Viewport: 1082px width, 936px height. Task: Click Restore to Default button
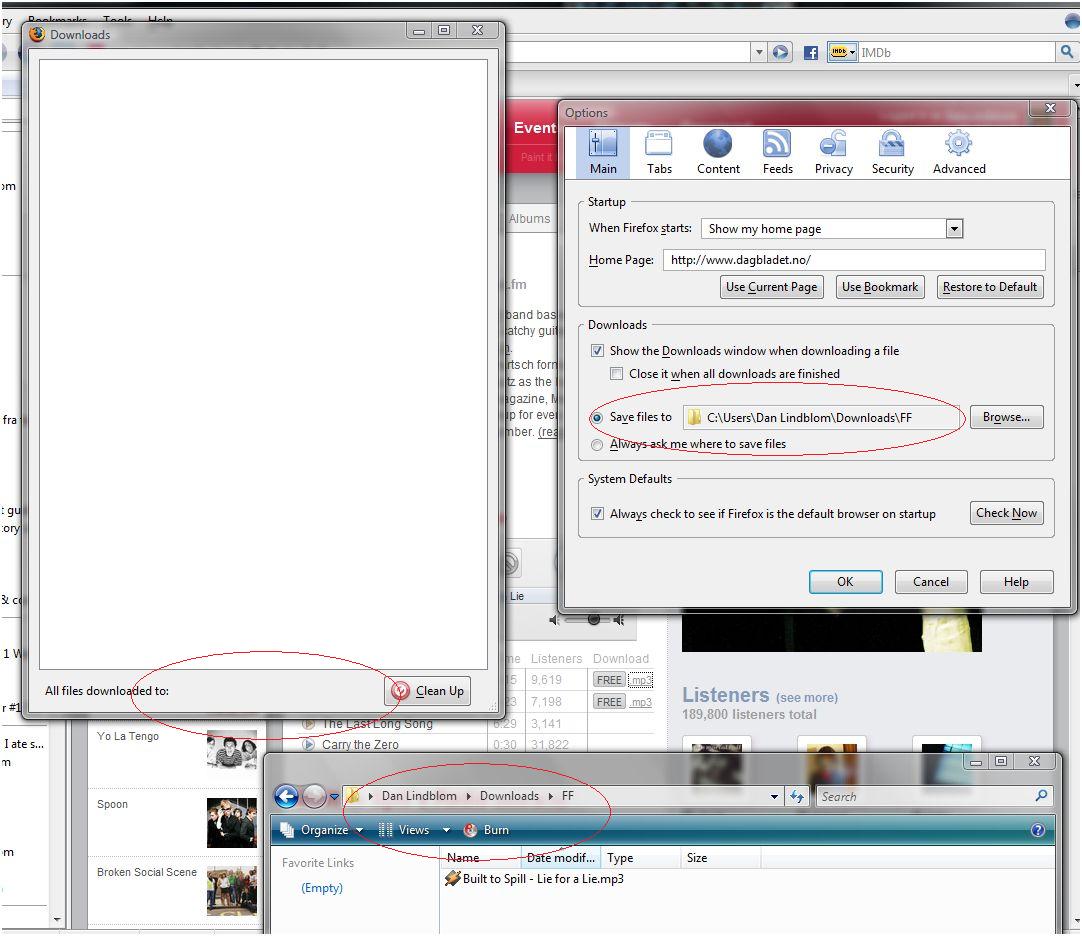click(x=990, y=286)
